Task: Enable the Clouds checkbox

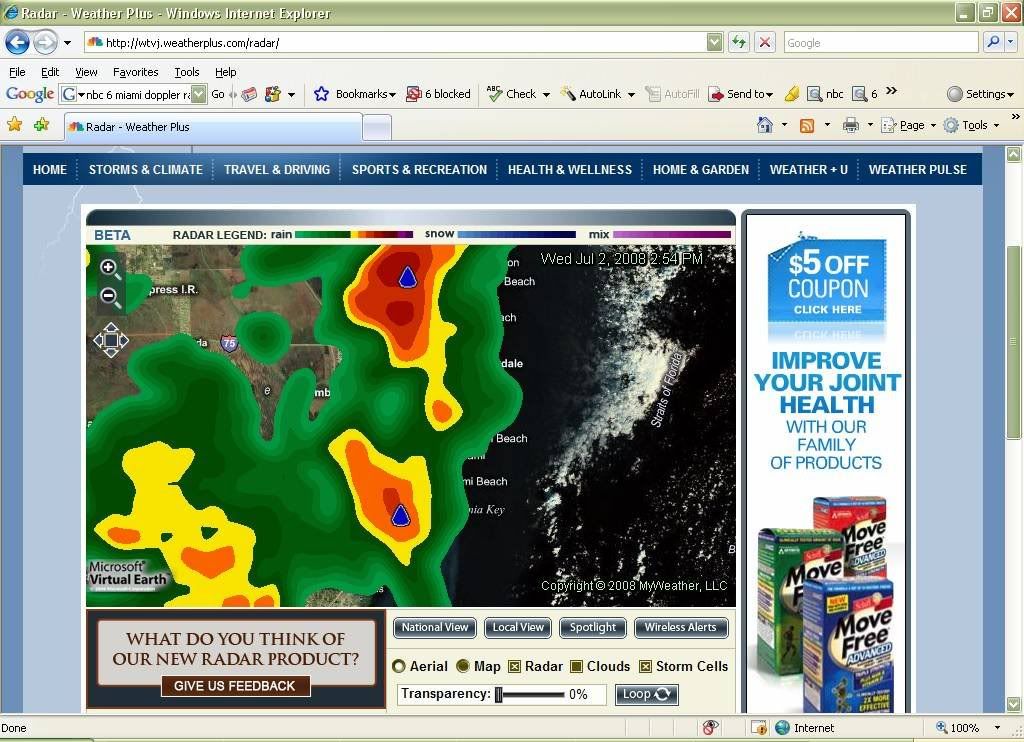Action: click(577, 666)
